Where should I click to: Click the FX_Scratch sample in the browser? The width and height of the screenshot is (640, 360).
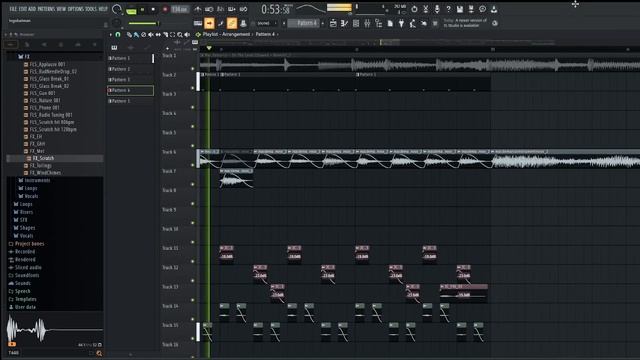coord(43,158)
